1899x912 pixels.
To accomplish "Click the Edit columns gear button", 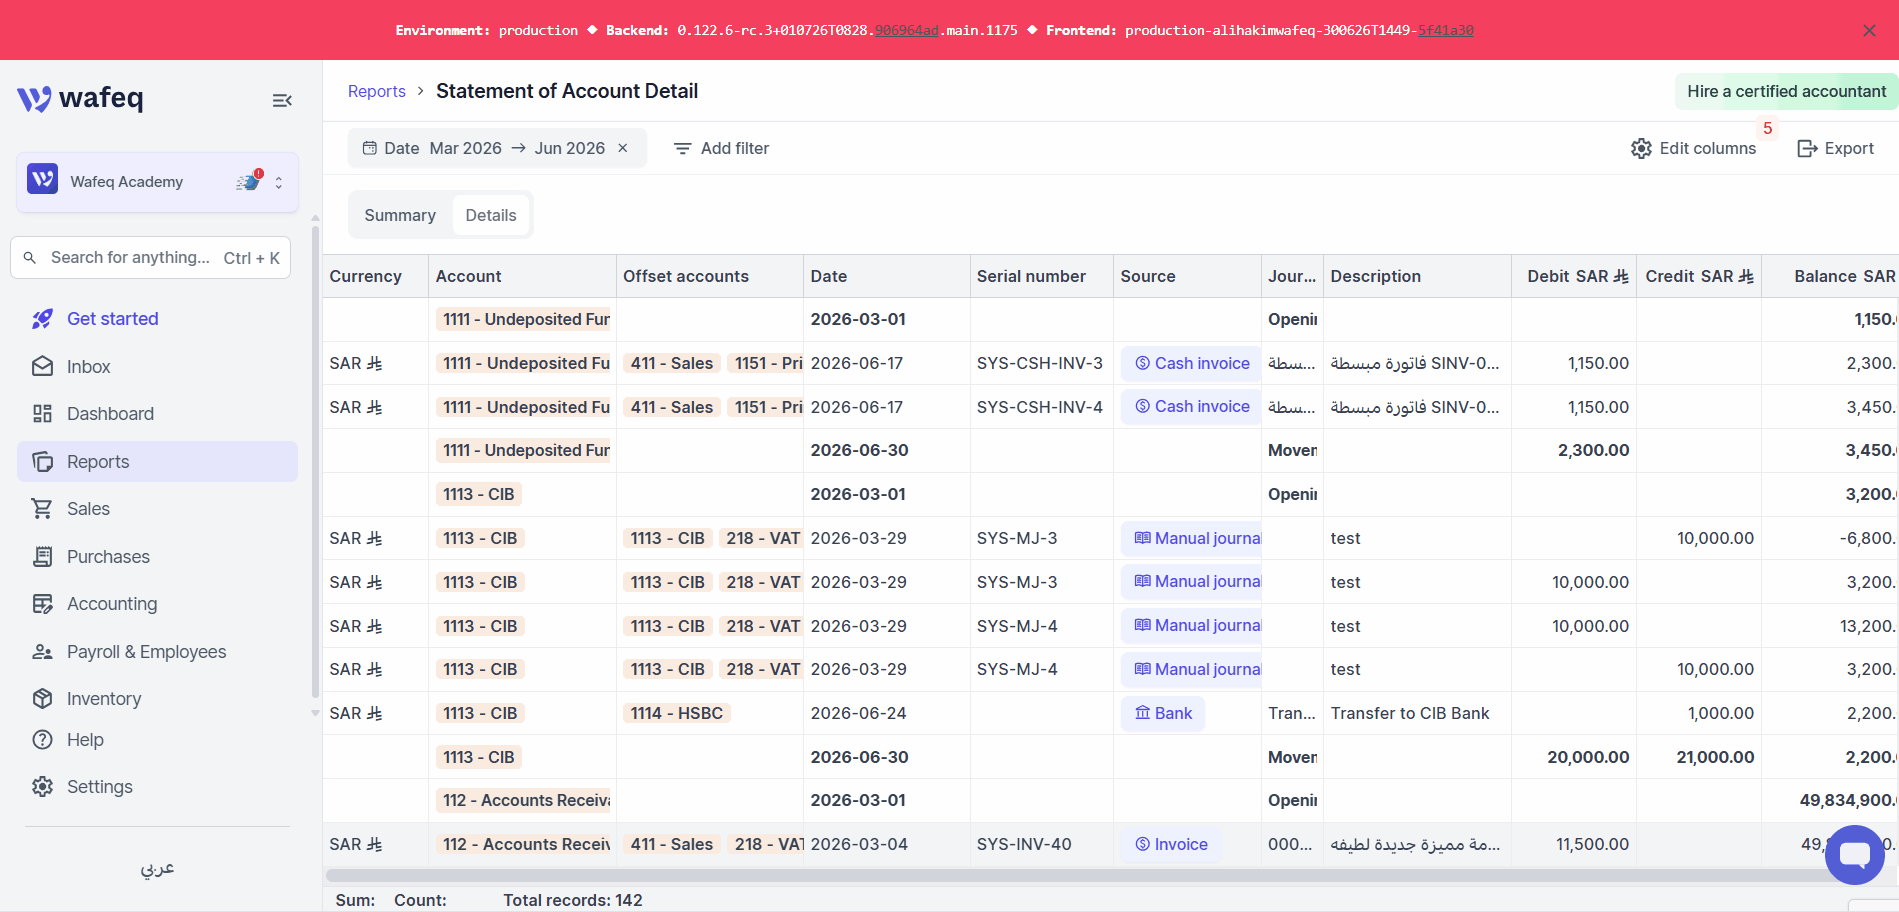I will tap(1693, 148).
